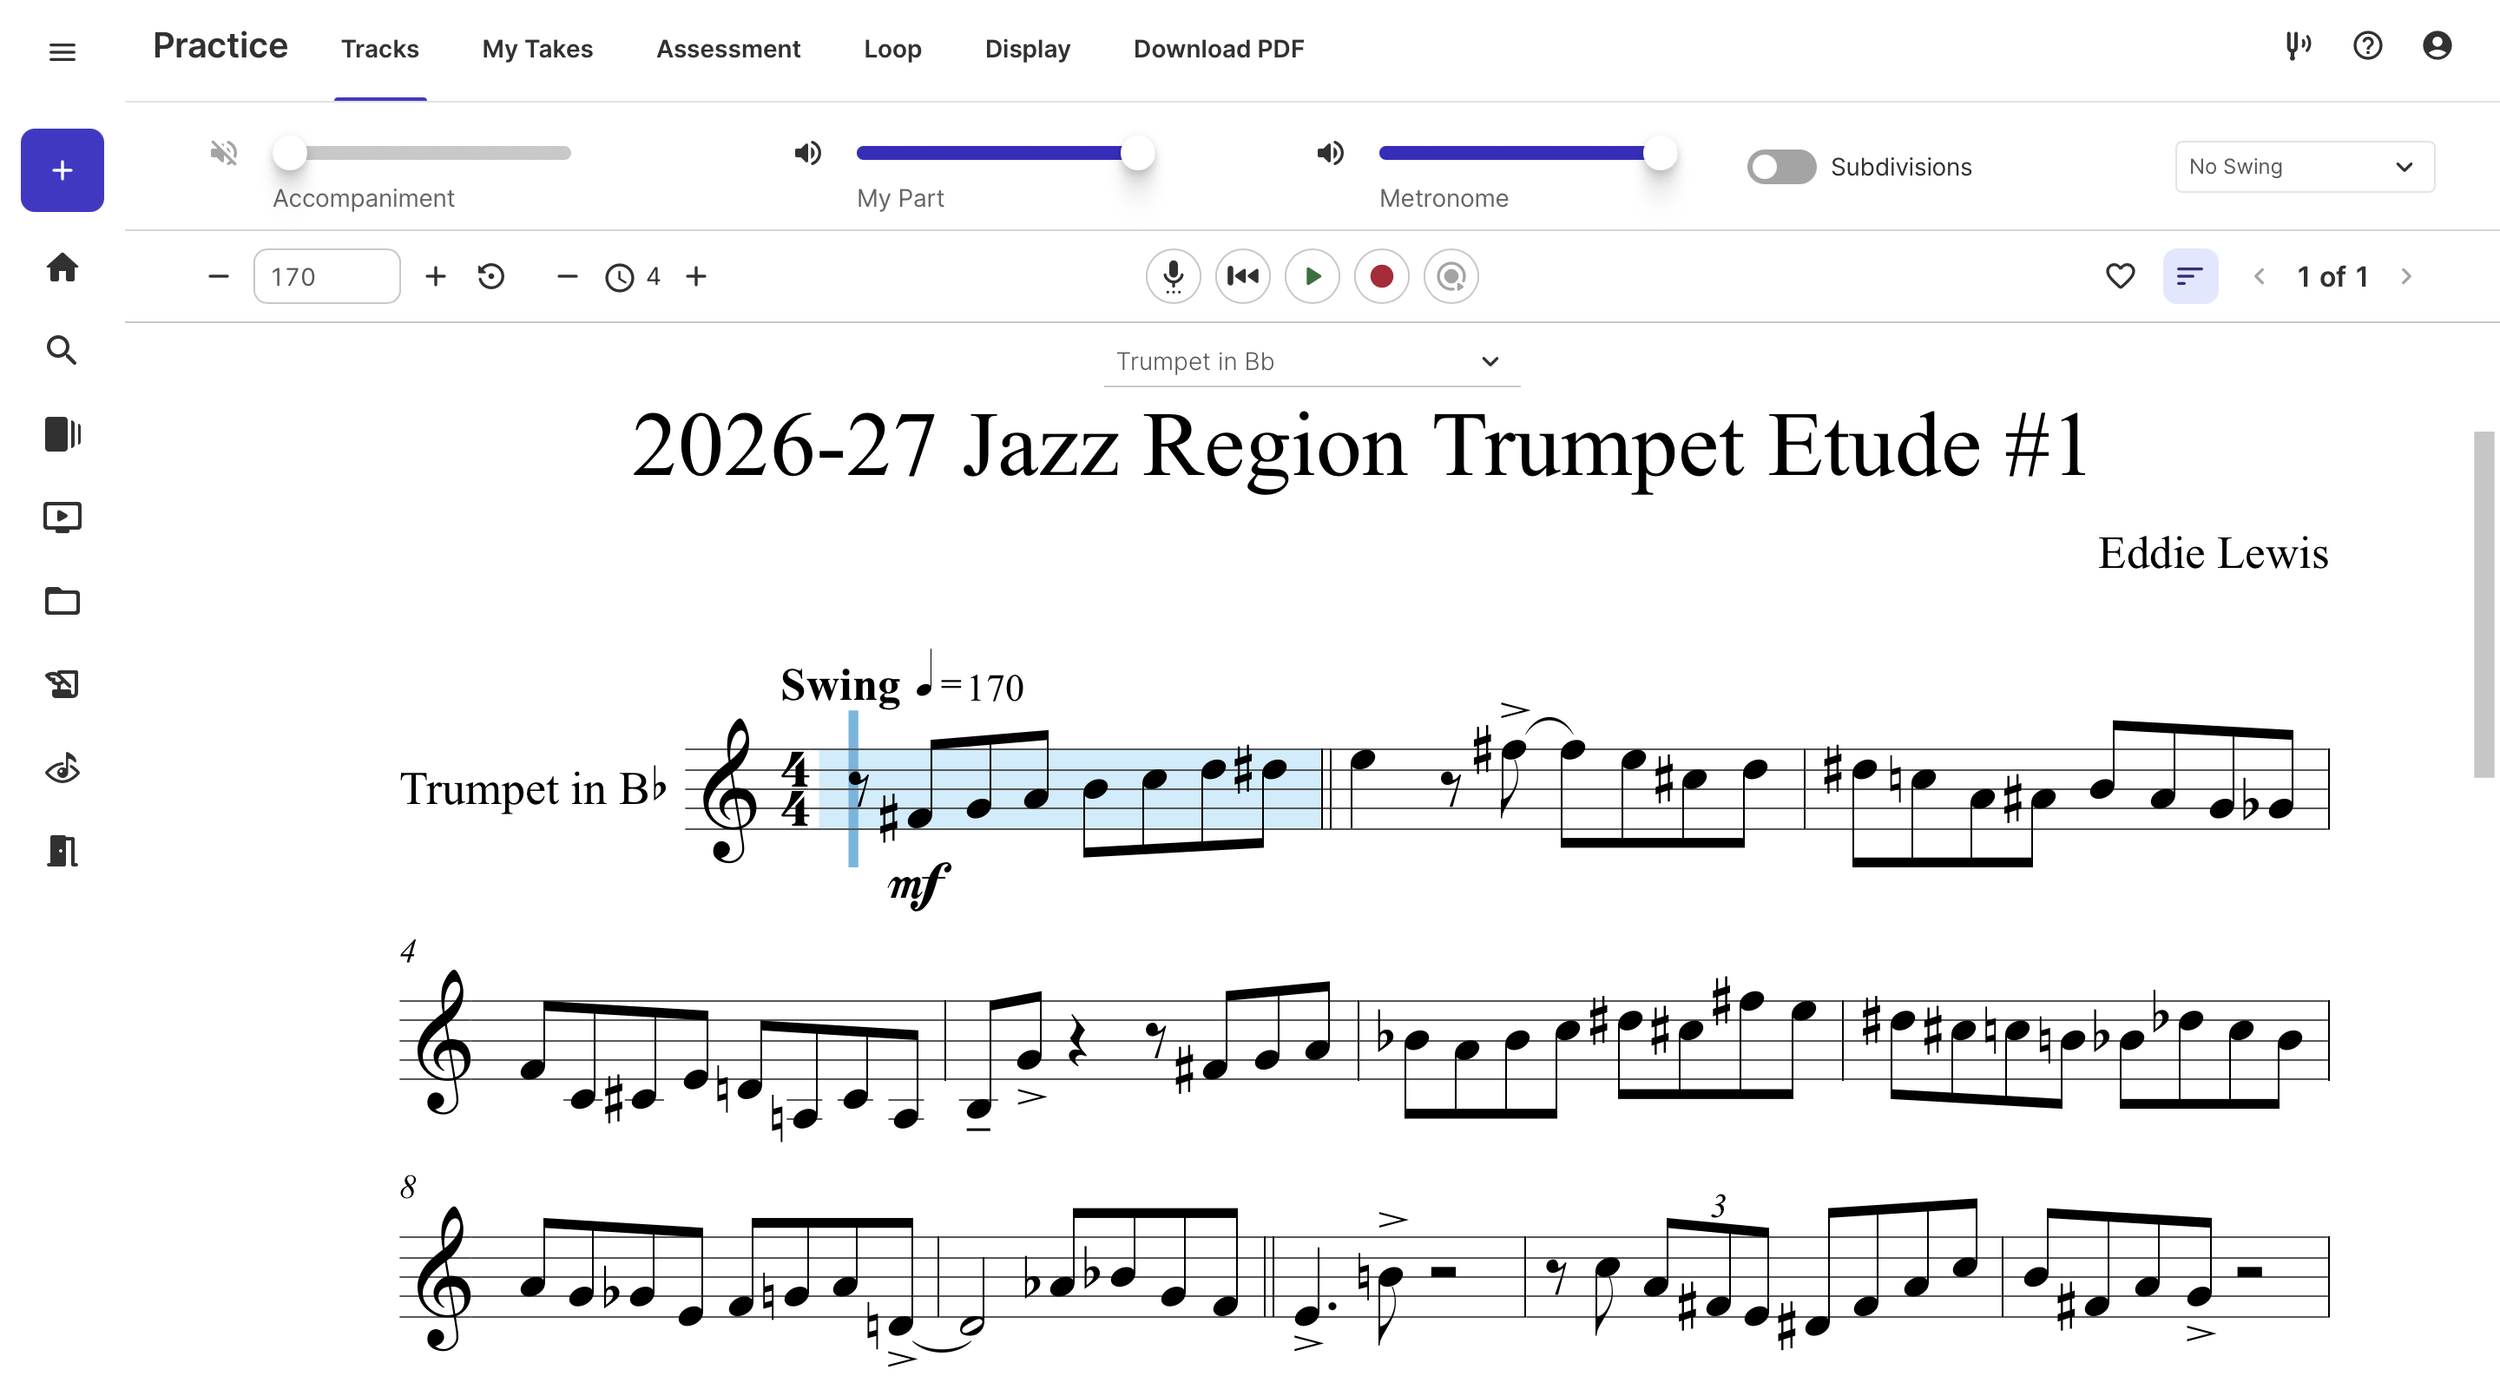The image size is (2500, 1384).
Task: Mute the Metronome speaker icon
Action: [x=1330, y=153]
